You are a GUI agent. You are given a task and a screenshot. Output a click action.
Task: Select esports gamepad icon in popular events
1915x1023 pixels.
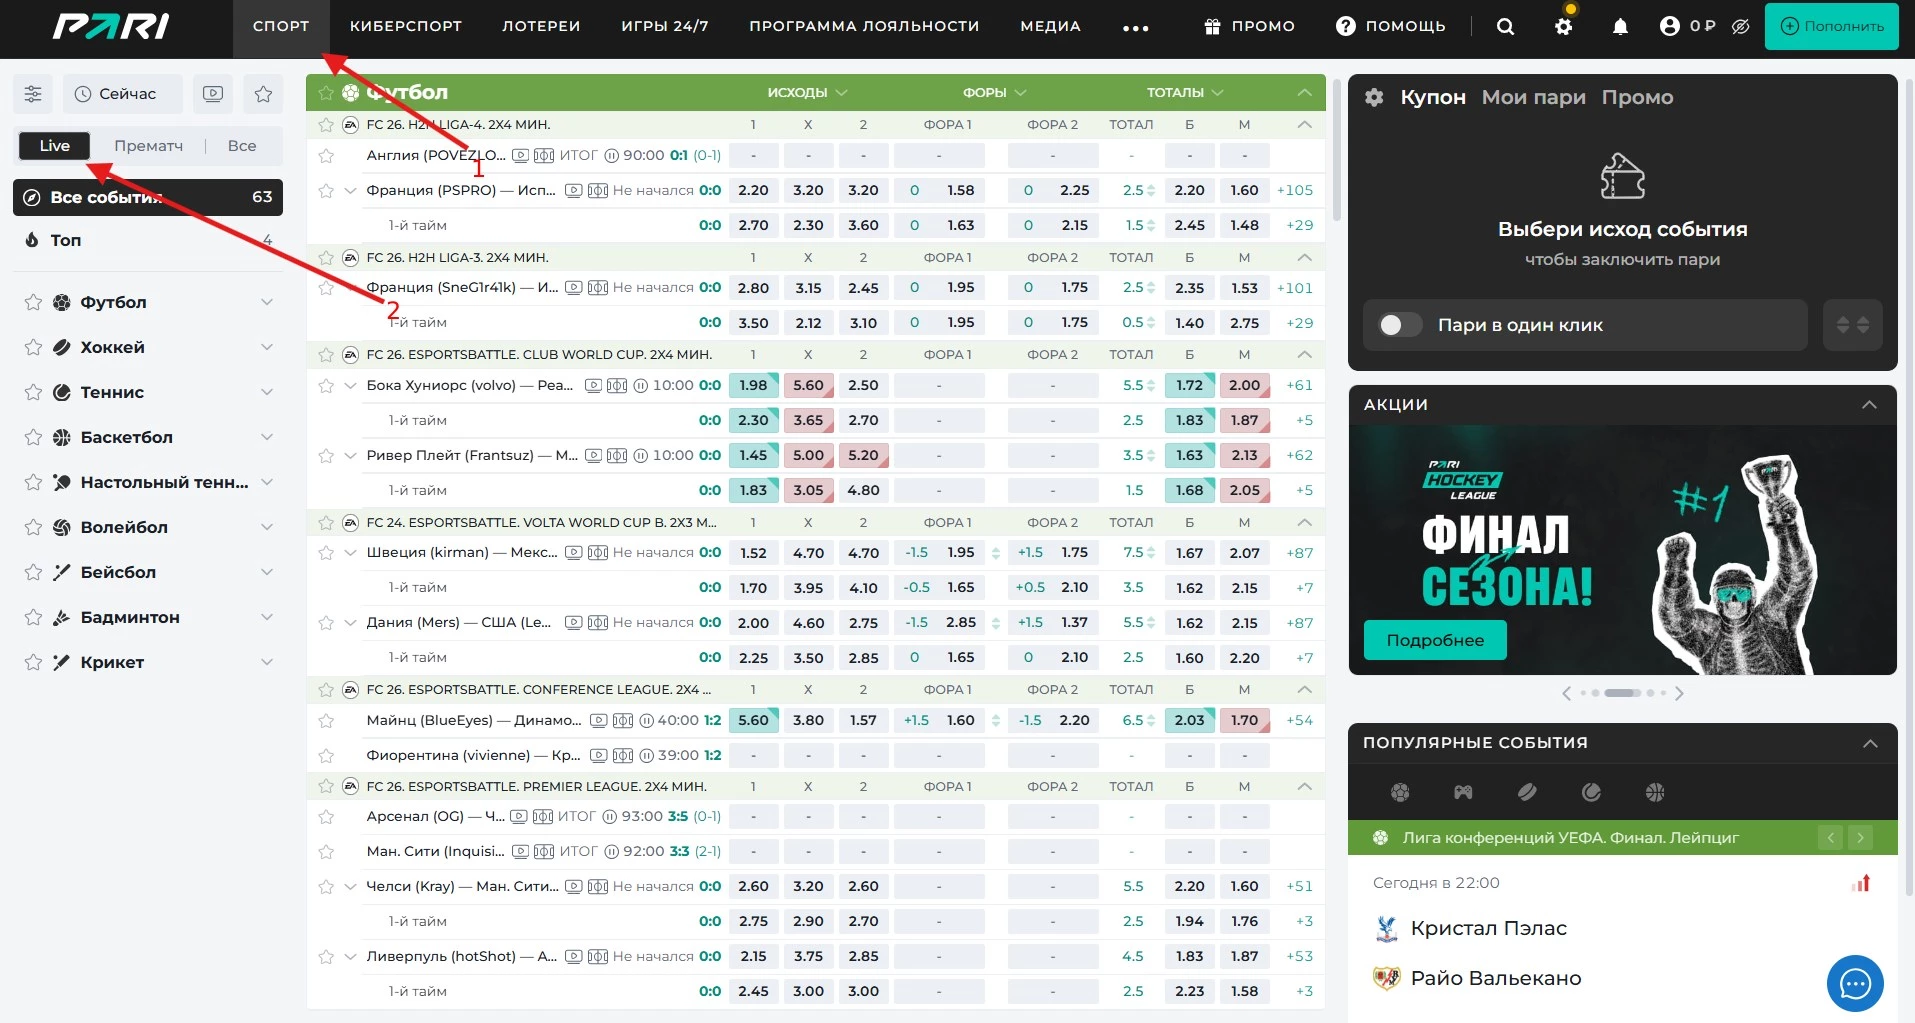(1463, 793)
